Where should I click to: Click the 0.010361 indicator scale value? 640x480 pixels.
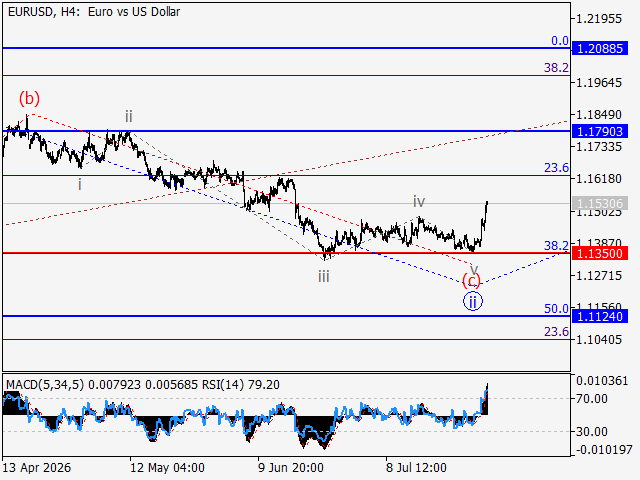click(x=602, y=381)
